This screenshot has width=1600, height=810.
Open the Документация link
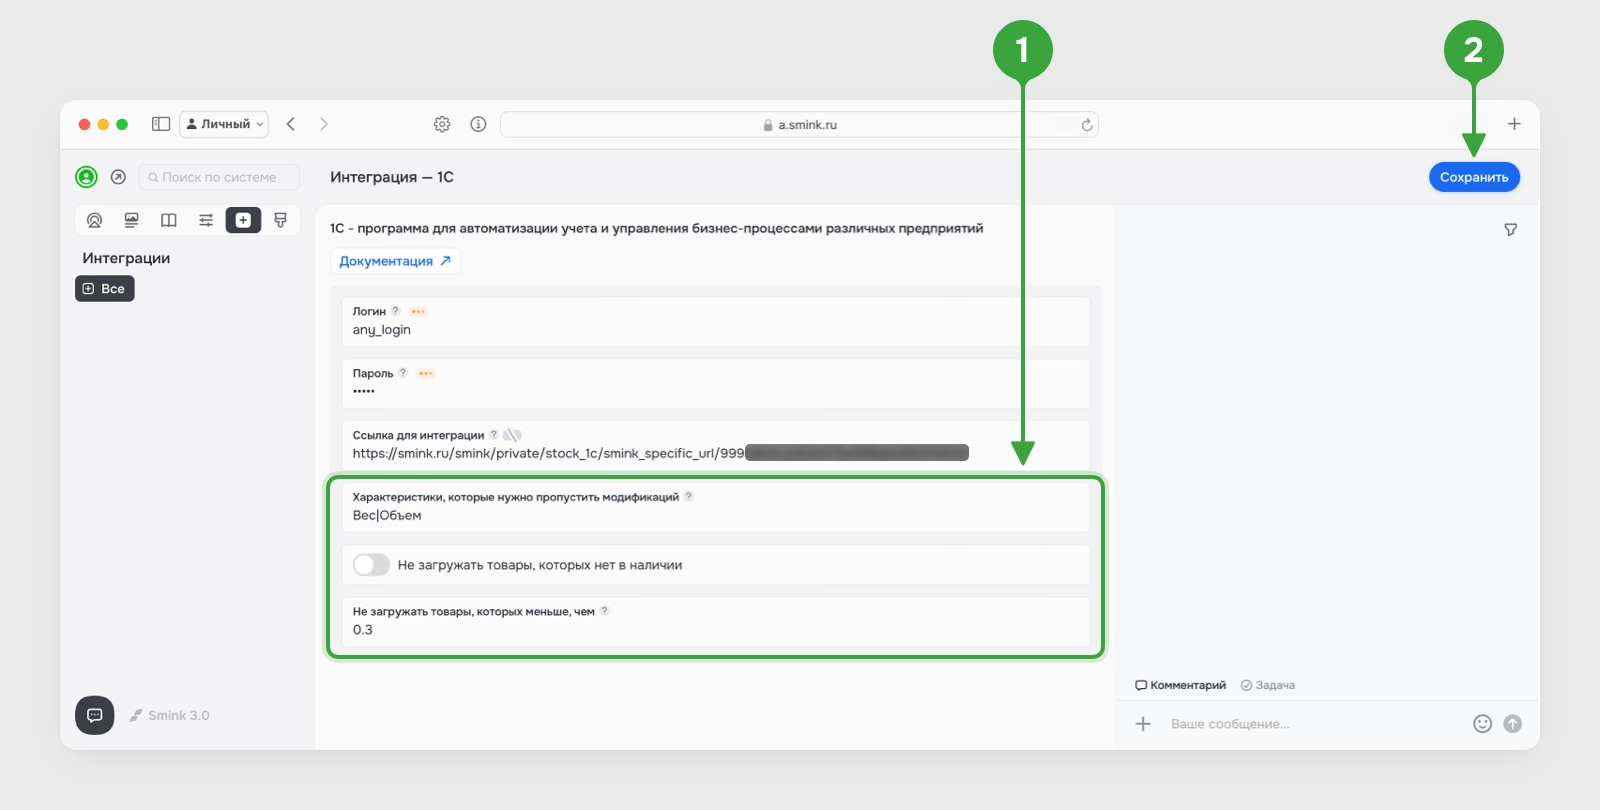(395, 261)
